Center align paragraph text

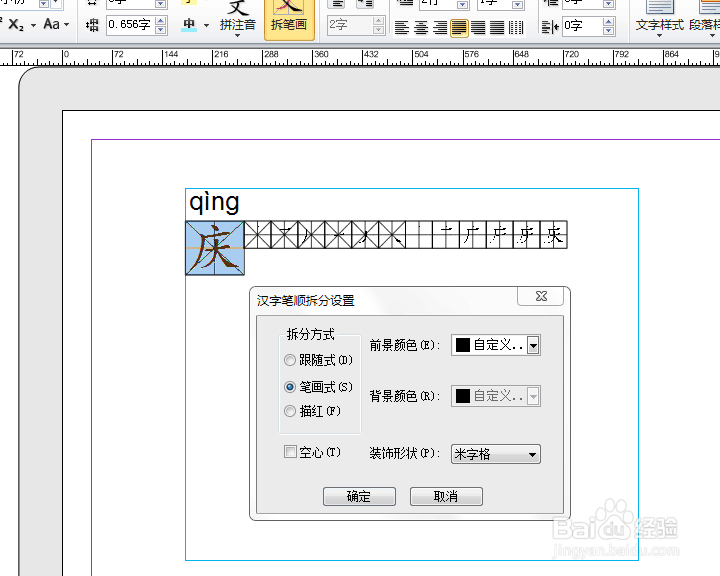[x=421, y=28]
